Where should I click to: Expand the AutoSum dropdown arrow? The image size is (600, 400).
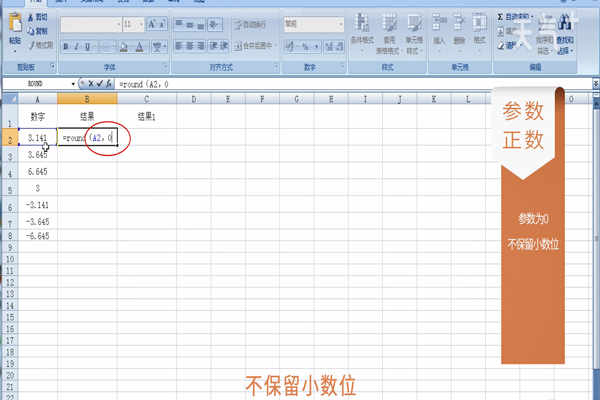(532, 17)
